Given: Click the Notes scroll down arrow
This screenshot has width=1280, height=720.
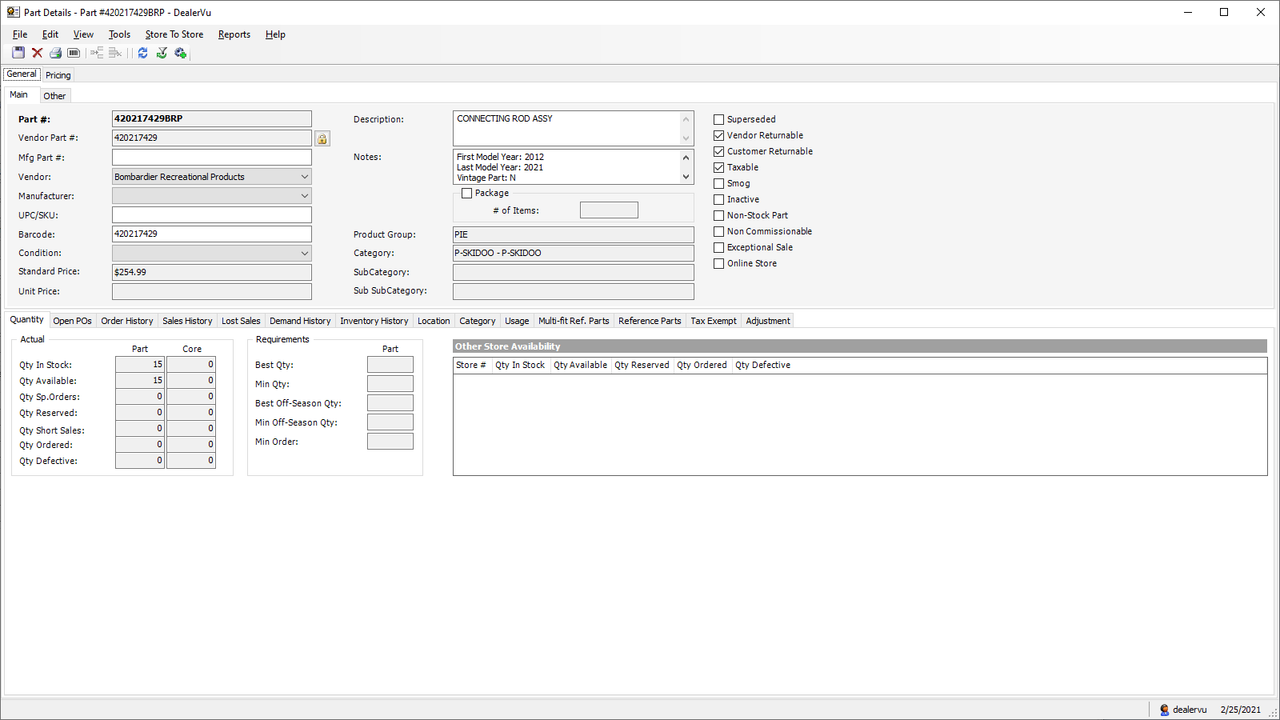Looking at the screenshot, I should click(686, 177).
